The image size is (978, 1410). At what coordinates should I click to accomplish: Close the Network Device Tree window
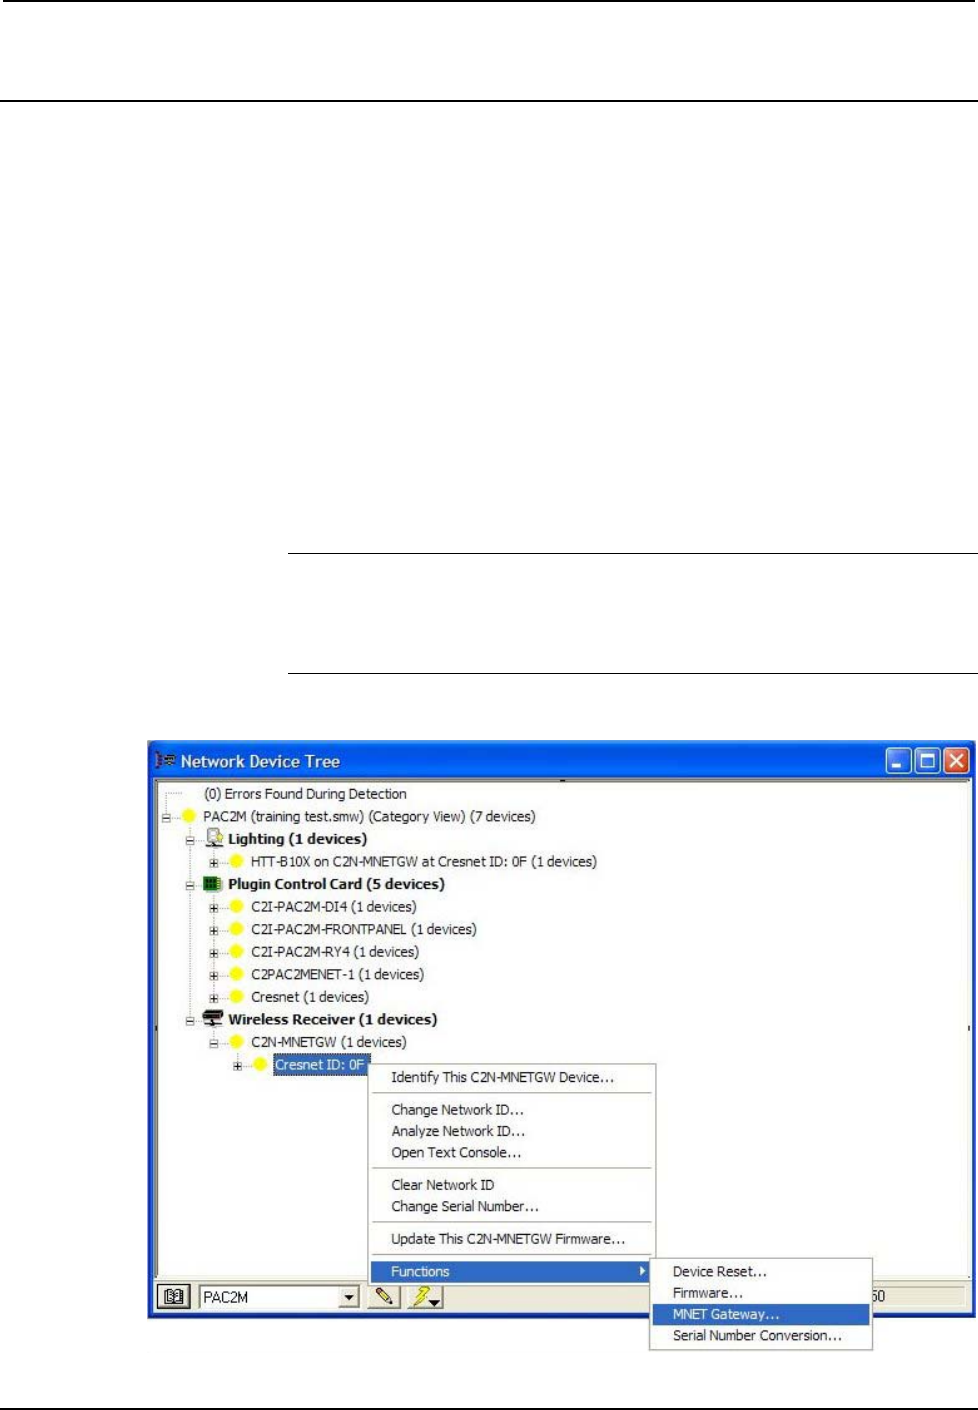957,761
